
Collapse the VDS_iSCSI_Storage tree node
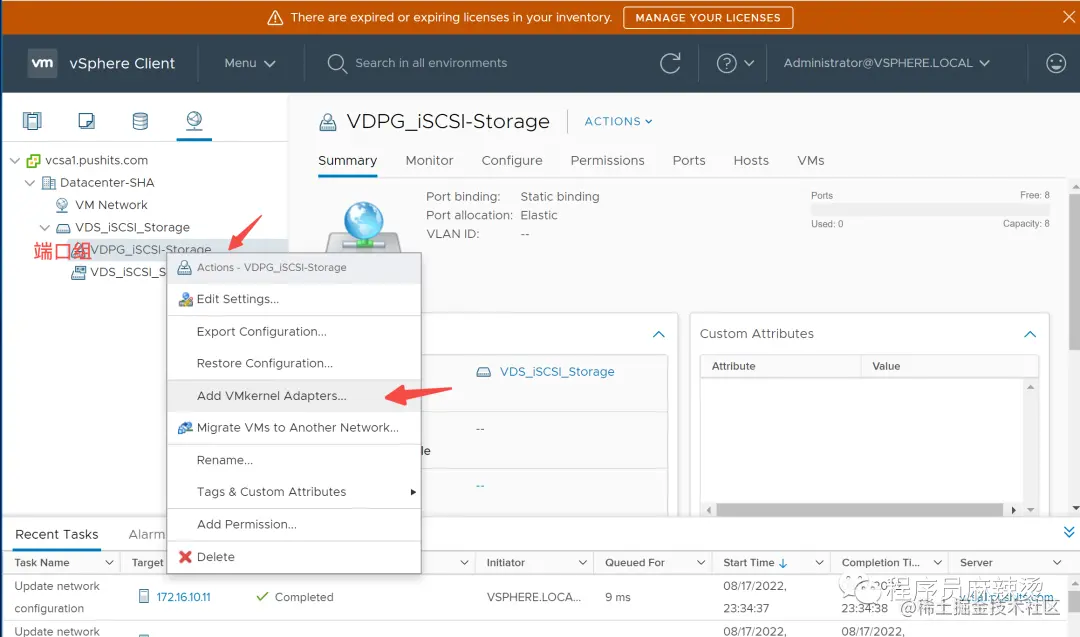click(x=45, y=227)
